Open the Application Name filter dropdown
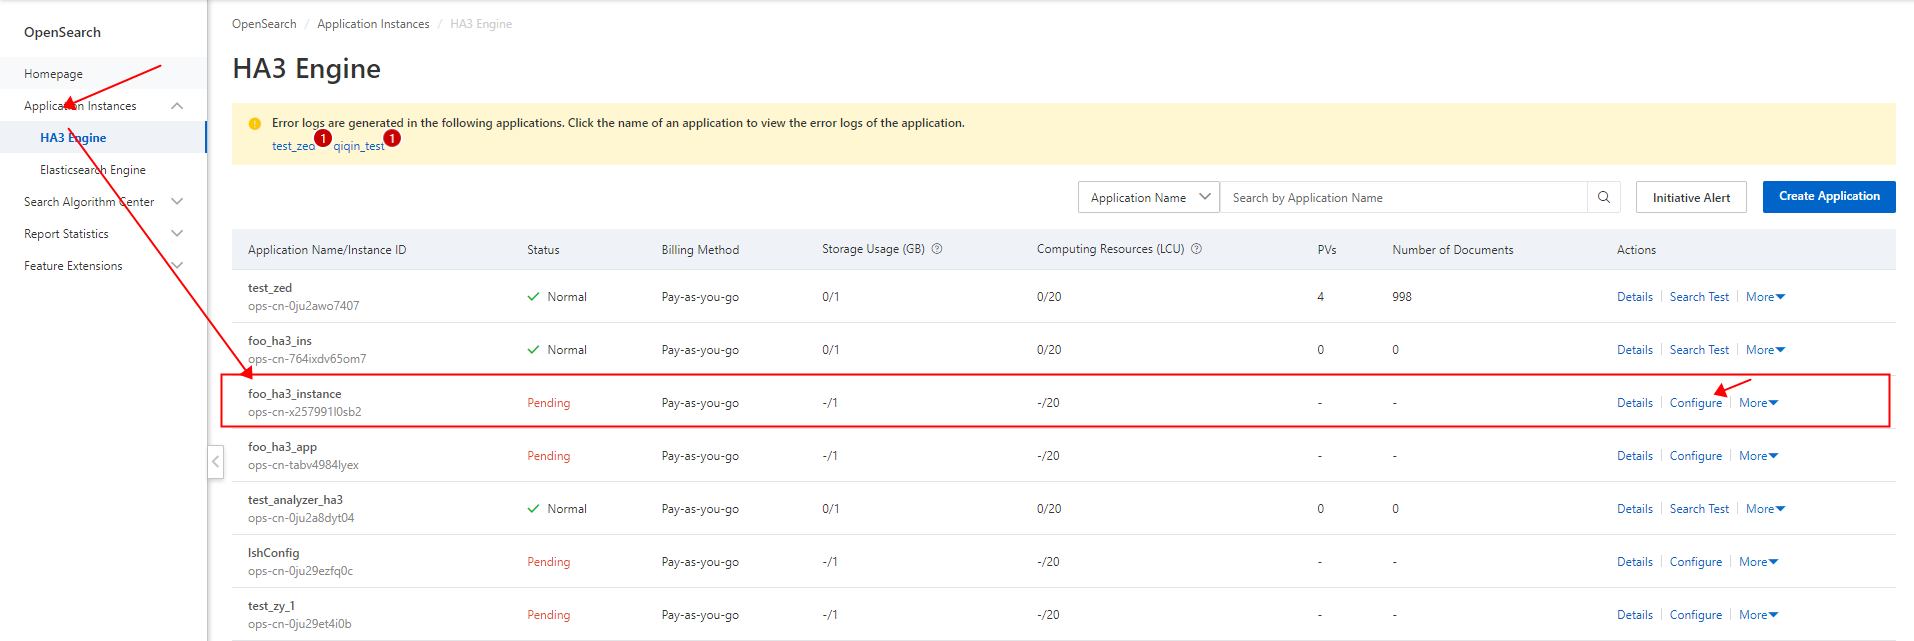Viewport: 1914px width, 641px height. (1148, 197)
